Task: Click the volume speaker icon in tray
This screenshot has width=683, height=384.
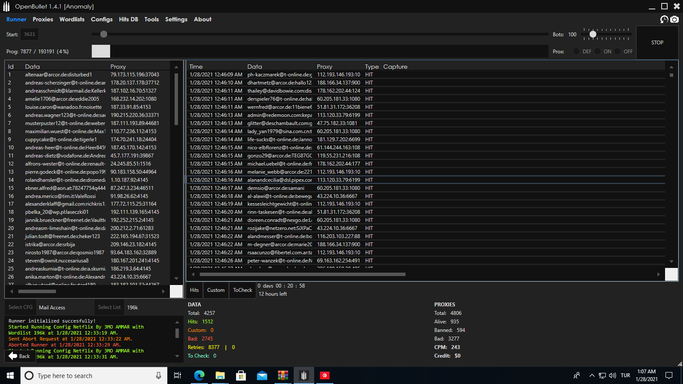Action: pyautogui.click(x=612, y=375)
